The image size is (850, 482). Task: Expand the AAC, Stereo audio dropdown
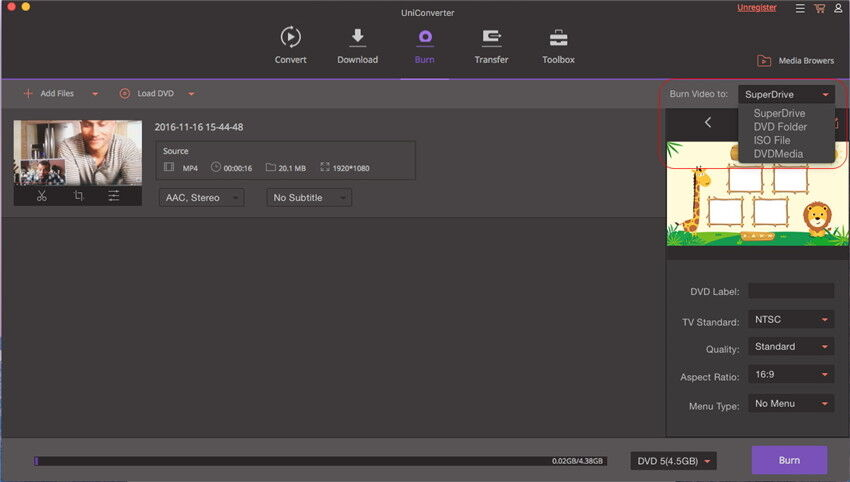point(201,198)
